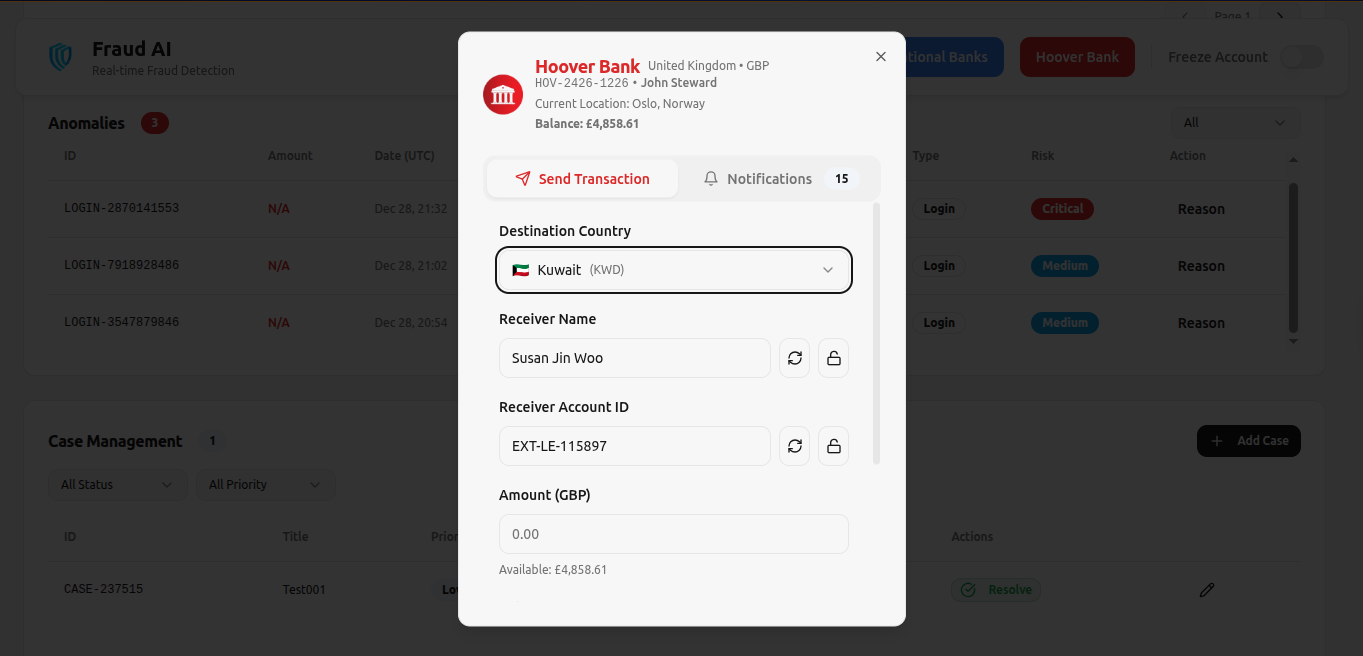Screen dimensions: 1363x656
Task: Edit case CASE-237515 with pencil icon
Action: 1207,590
